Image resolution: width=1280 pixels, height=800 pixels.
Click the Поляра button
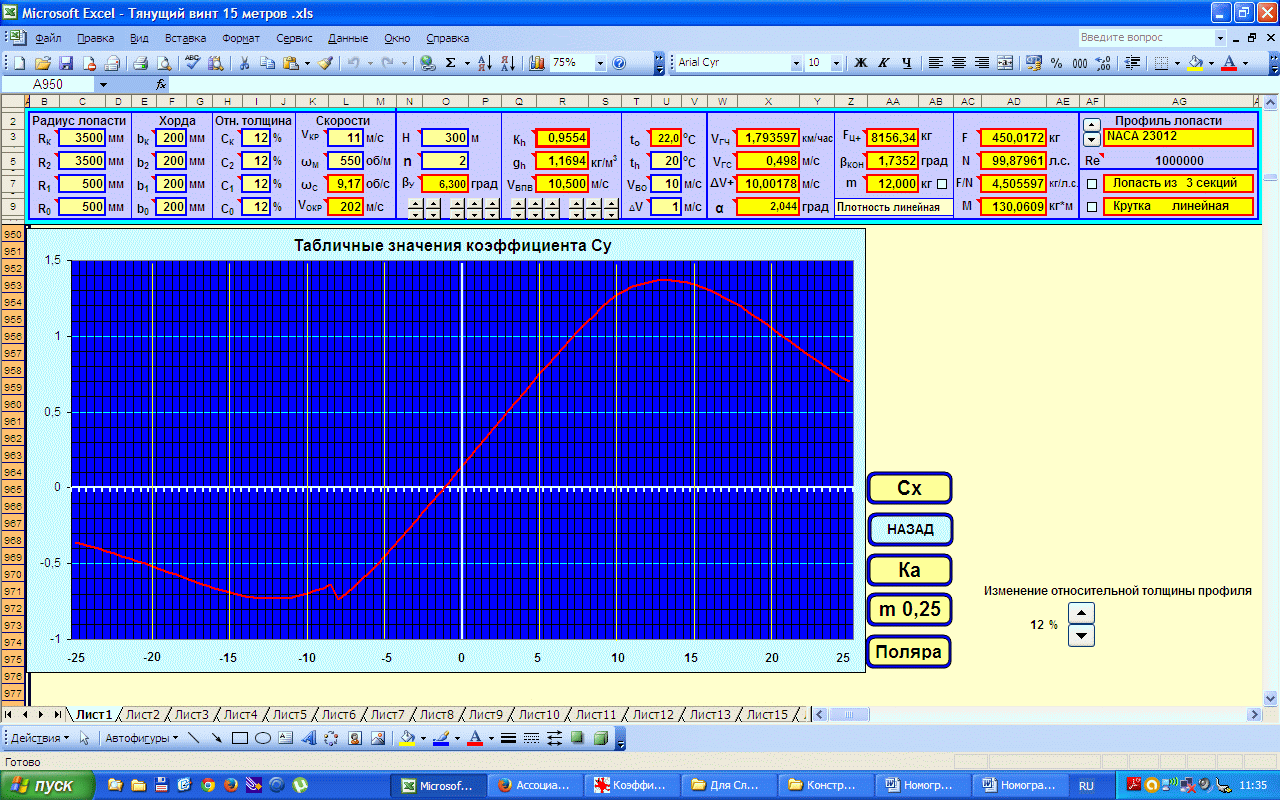[x=910, y=652]
